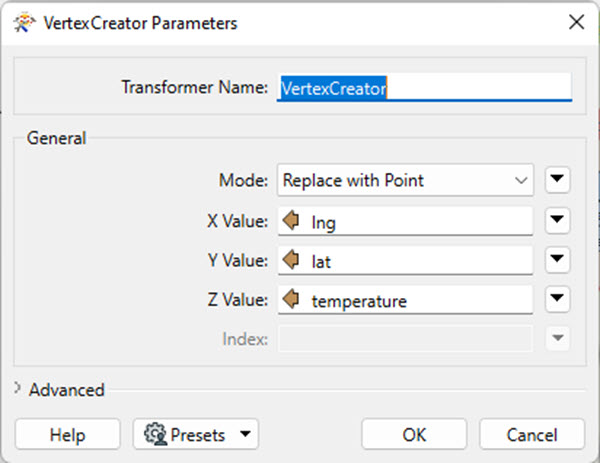This screenshot has height=463, width=600.
Task: Click the gear icon on the Presets button
Action: coord(155,434)
